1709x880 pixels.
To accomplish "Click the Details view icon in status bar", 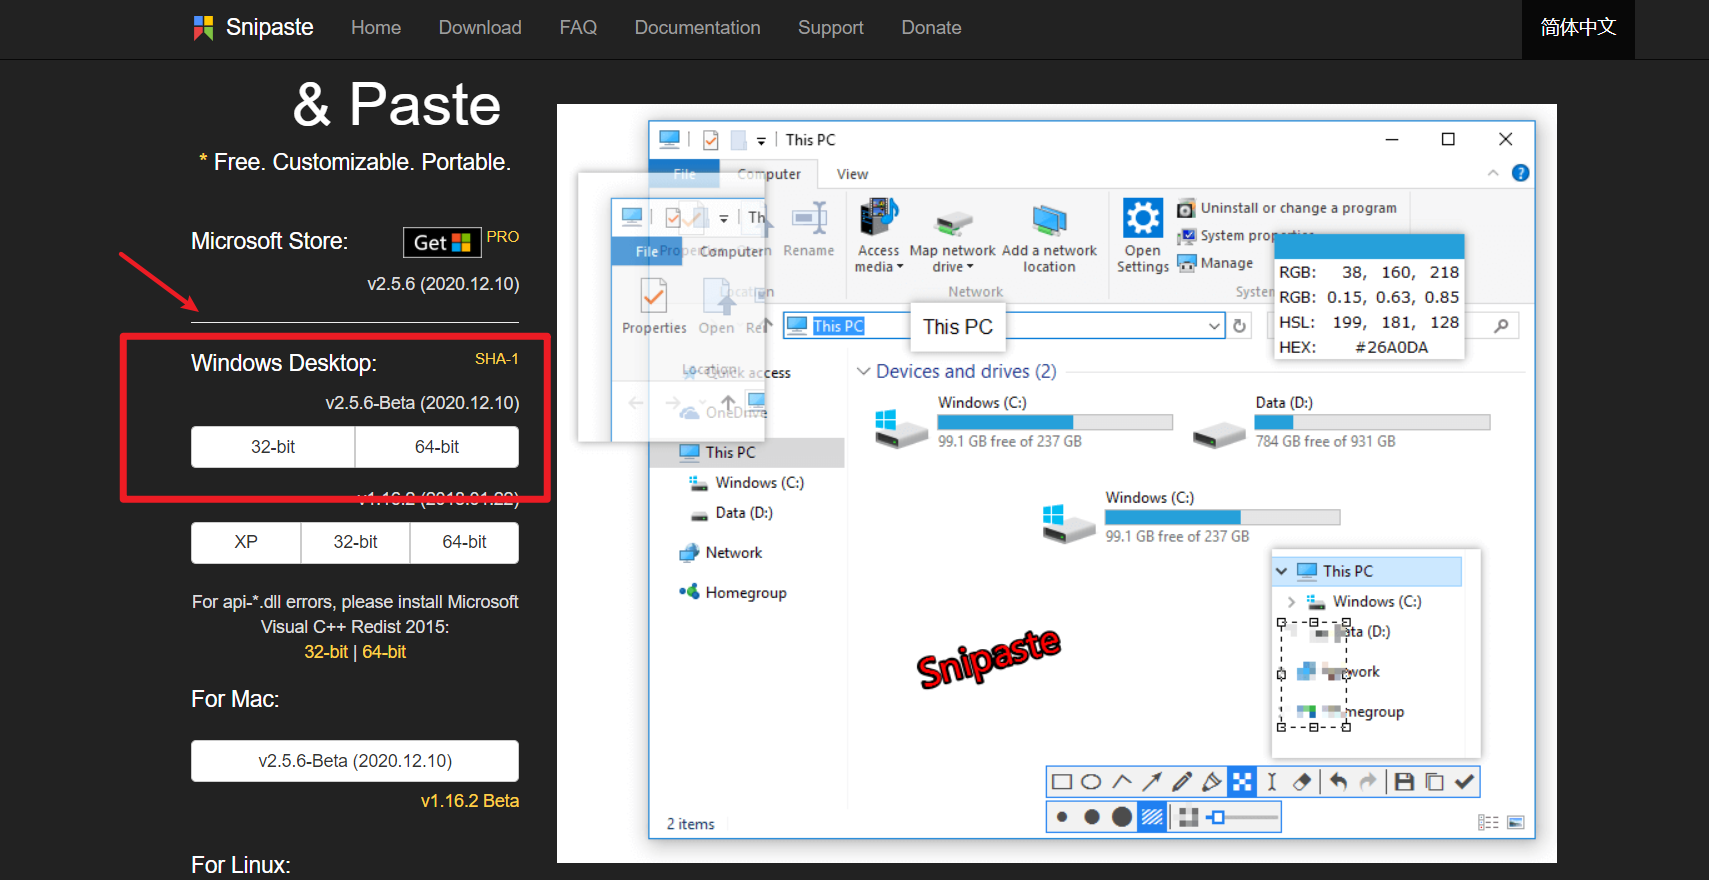I will [x=1488, y=822].
